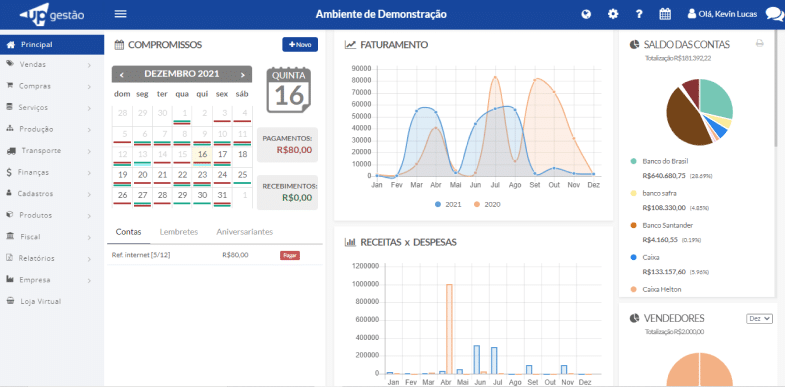
Task: Open the chat bubbles icon
Action: click(x=774, y=15)
